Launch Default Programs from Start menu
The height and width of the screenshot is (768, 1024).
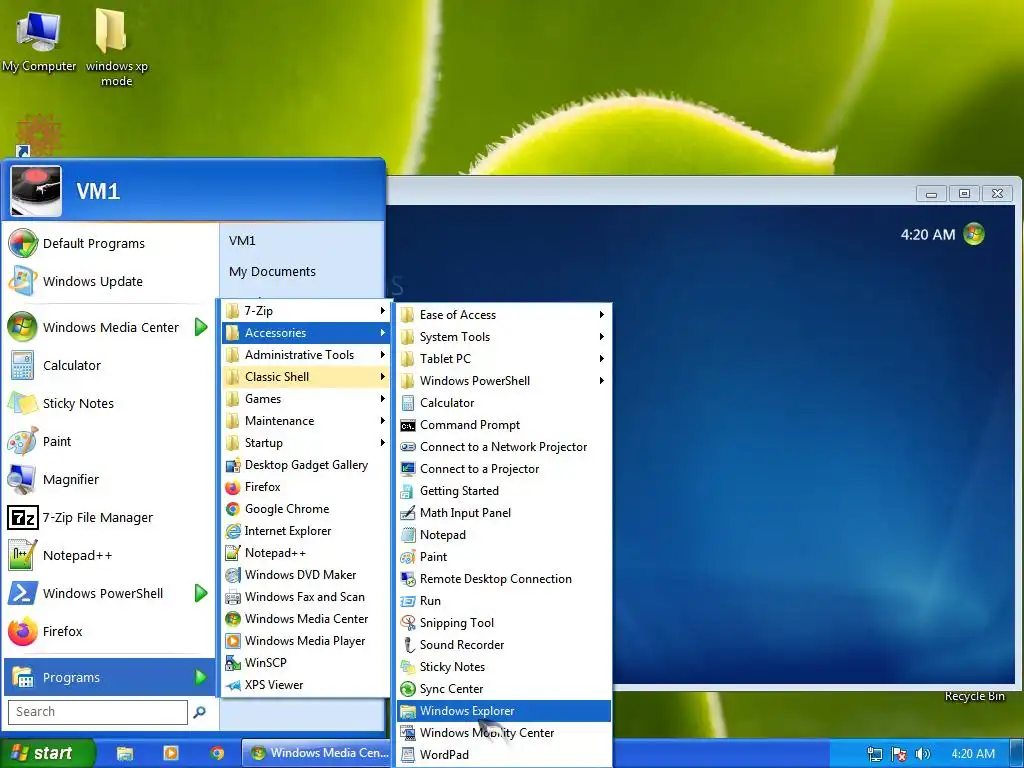pos(109,244)
